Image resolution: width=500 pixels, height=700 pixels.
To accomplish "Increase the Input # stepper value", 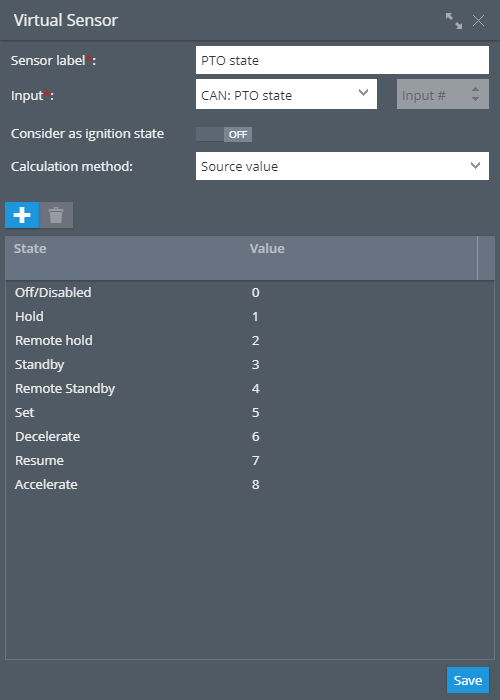I will (x=475, y=90).
